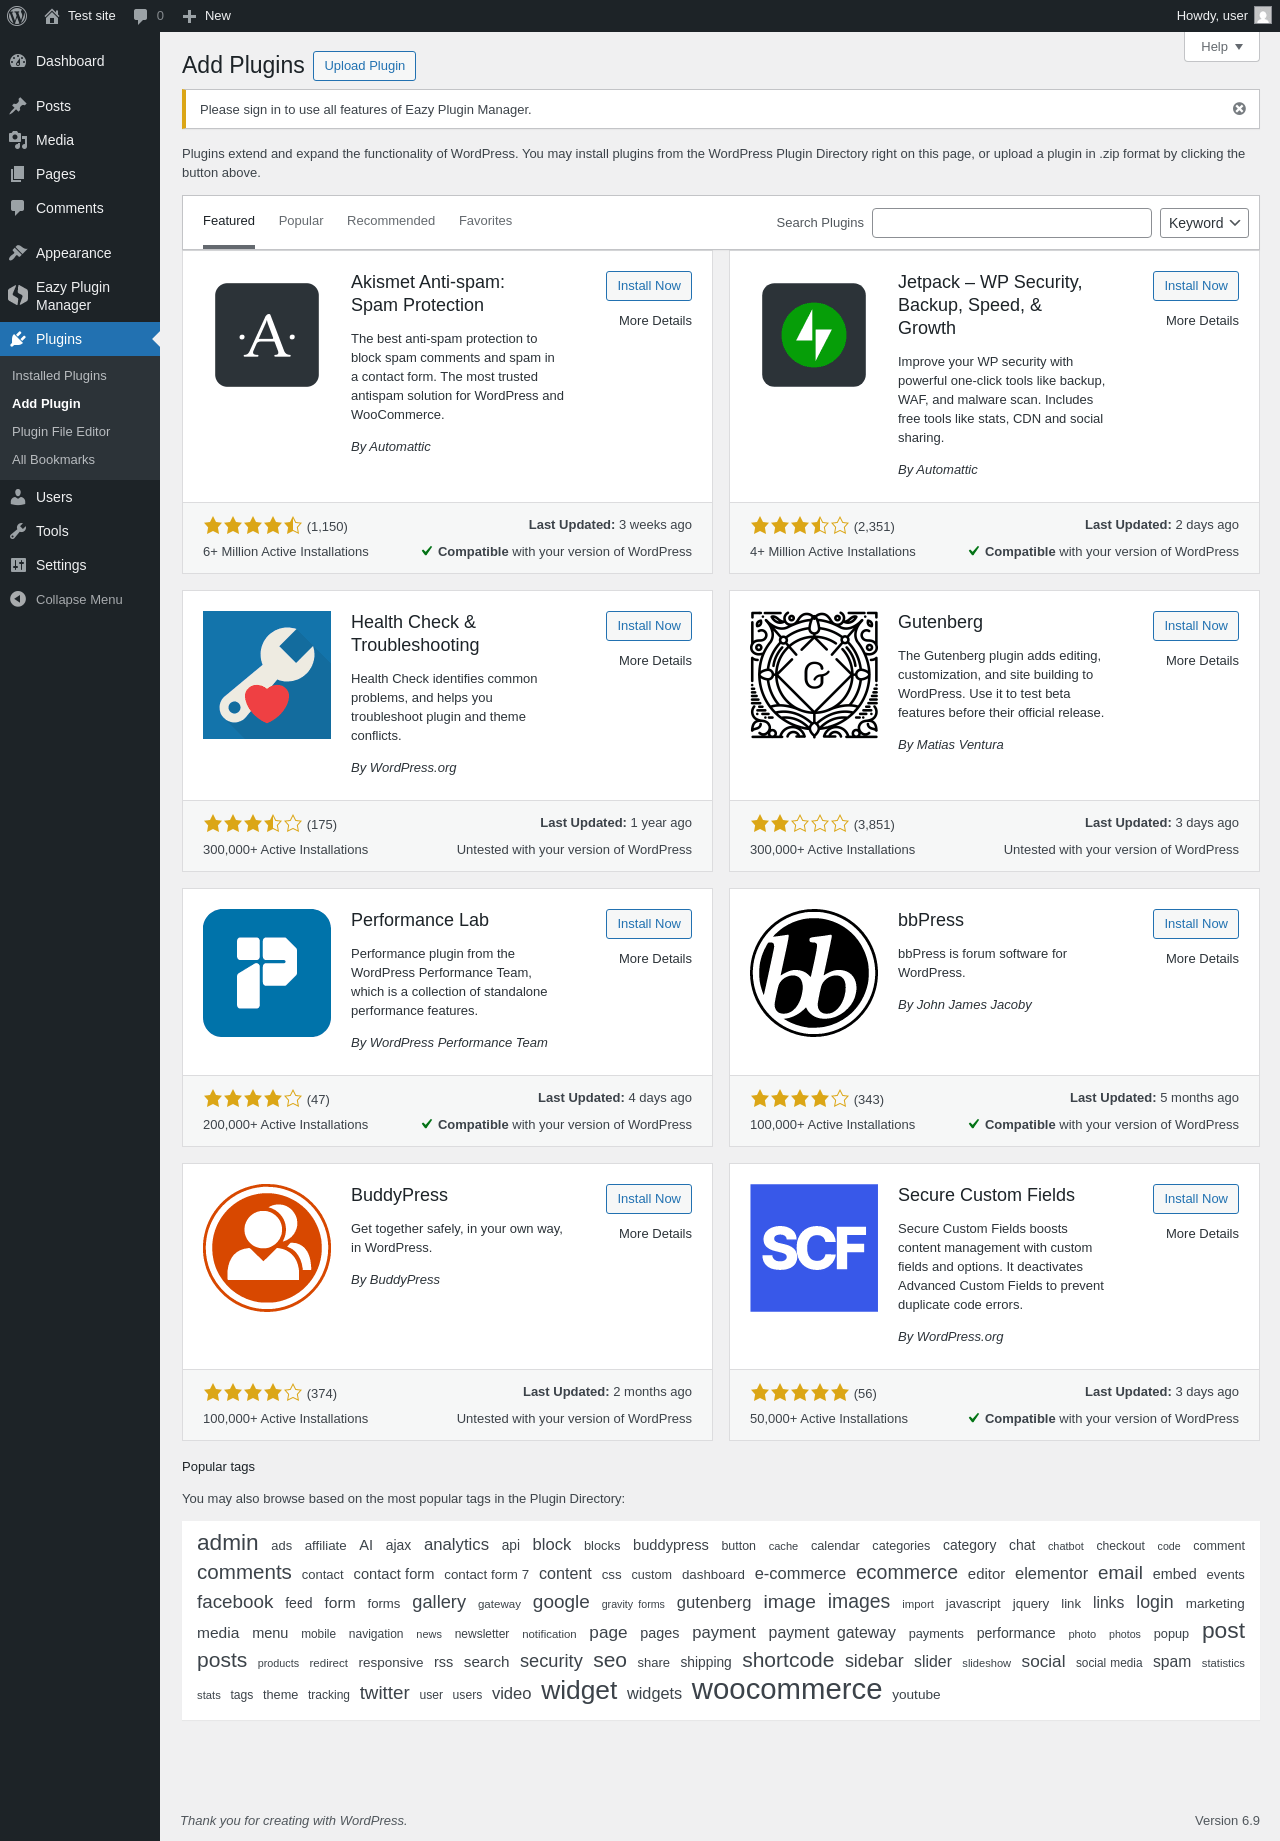The image size is (1280, 1841).
Task: Open the Automattic author link for Akismet
Action: pos(400,447)
